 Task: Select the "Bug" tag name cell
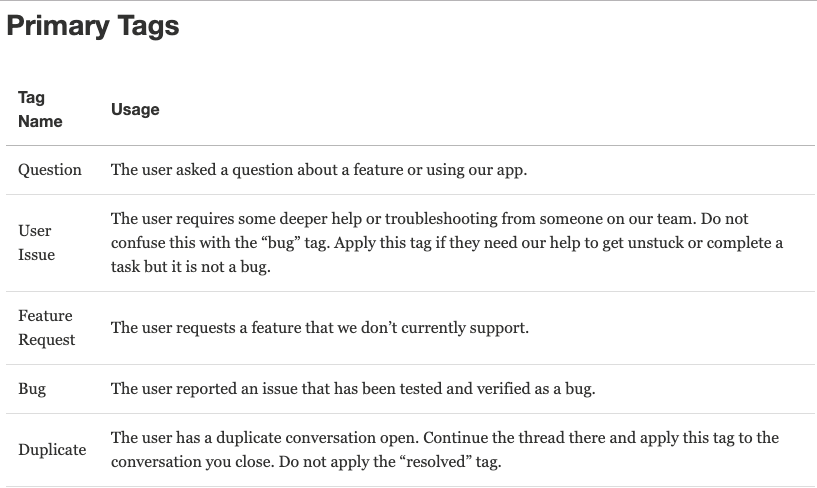pos(32,388)
